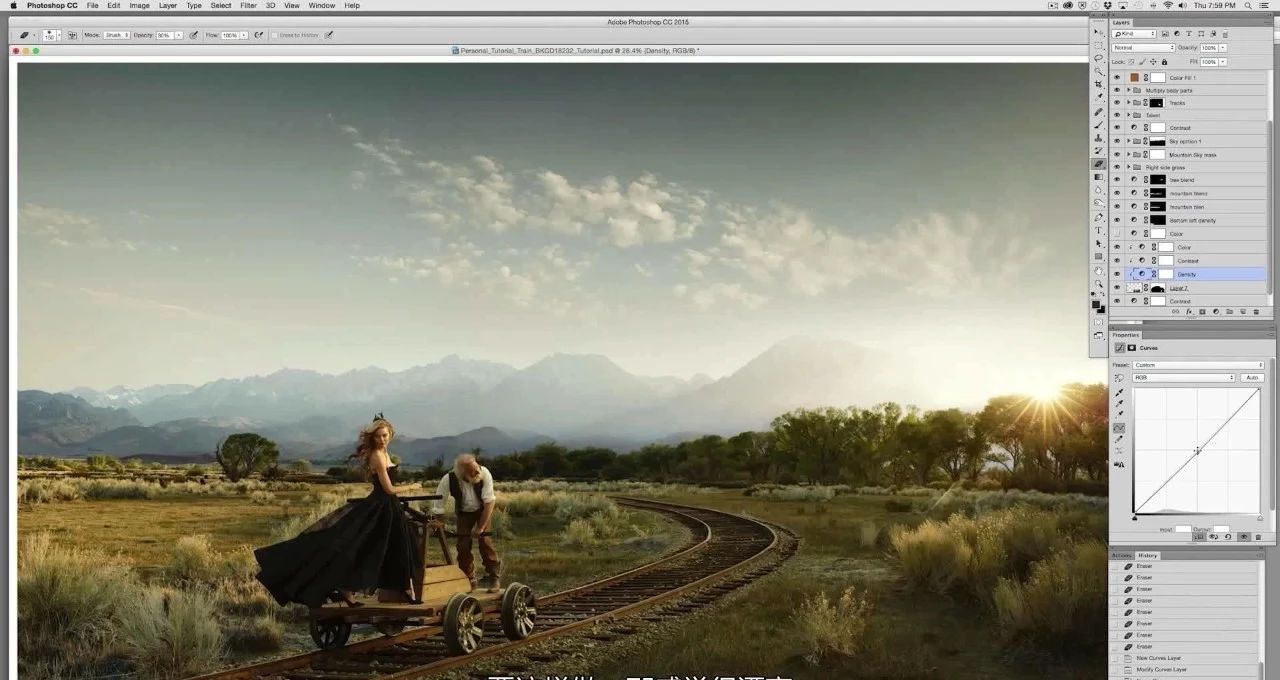The width and height of the screenshot is (1280, 680).
Task: Hide the Sky option 1 layer group
Action: 1117,141
